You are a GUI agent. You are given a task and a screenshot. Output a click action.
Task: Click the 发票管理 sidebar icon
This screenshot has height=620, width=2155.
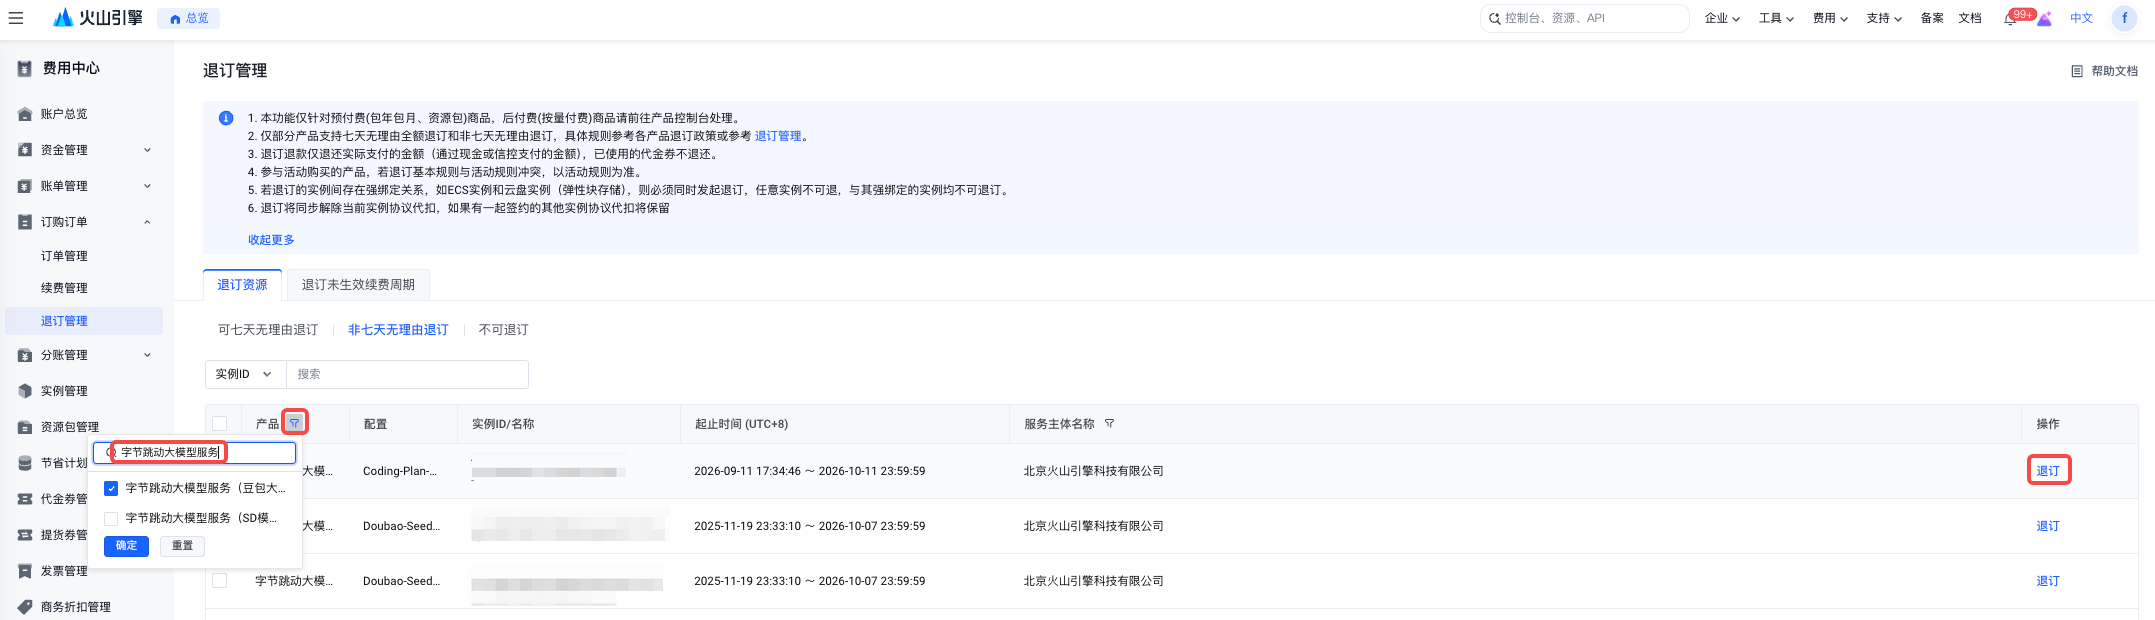(x=25, y=571)
